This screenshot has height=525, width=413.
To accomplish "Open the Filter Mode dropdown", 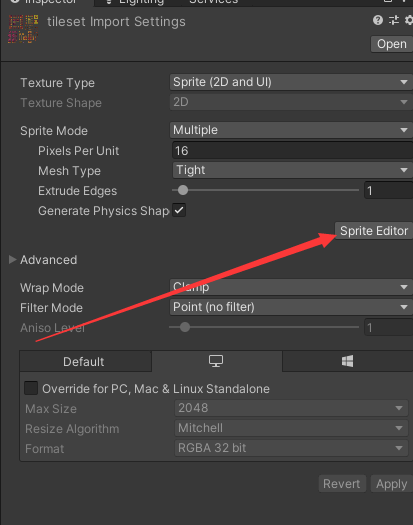I will click(291, 307).
